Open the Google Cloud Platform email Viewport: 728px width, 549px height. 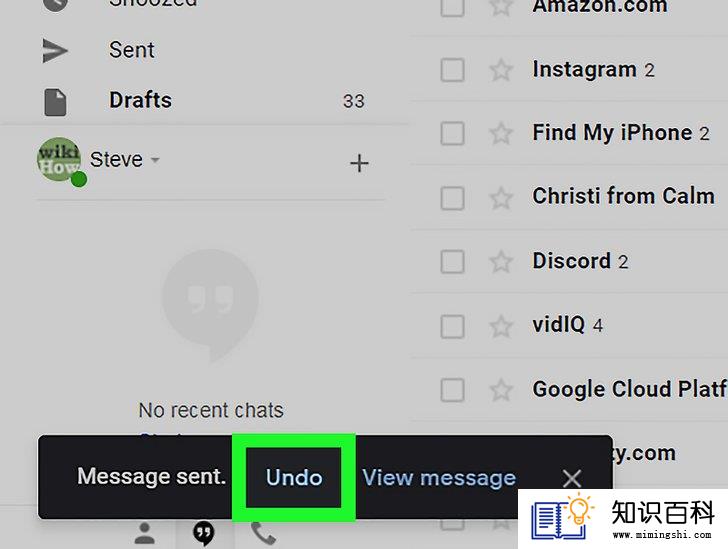click(x=630, y=389)
